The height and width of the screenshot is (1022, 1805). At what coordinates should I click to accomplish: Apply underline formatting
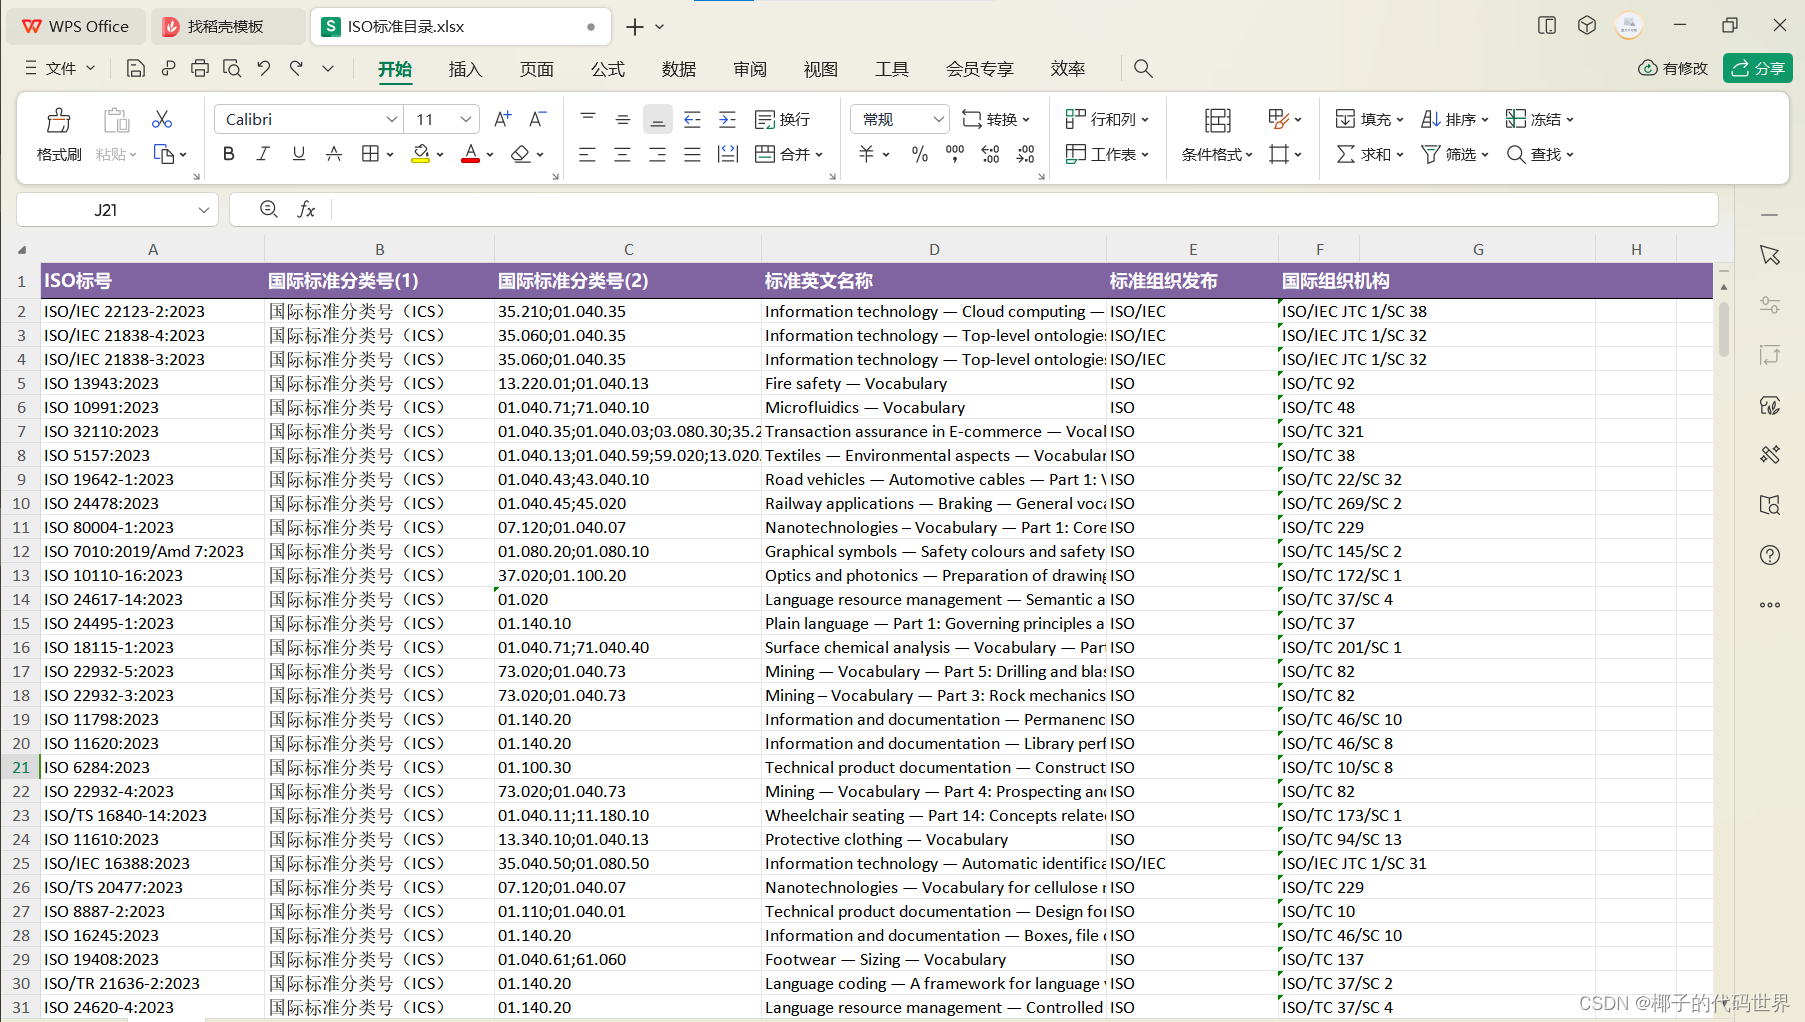tap(298, 154)
